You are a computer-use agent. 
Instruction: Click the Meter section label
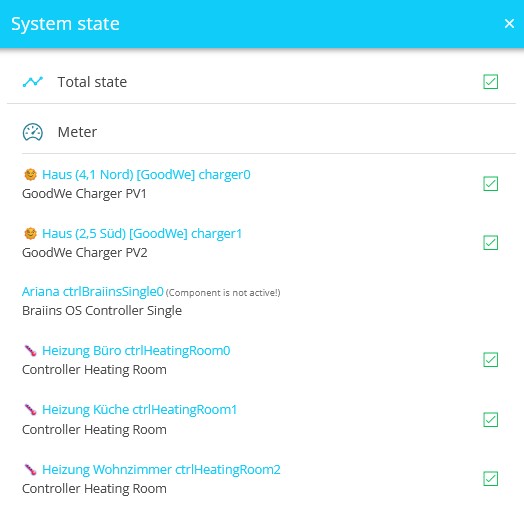[x=77, y=132]
